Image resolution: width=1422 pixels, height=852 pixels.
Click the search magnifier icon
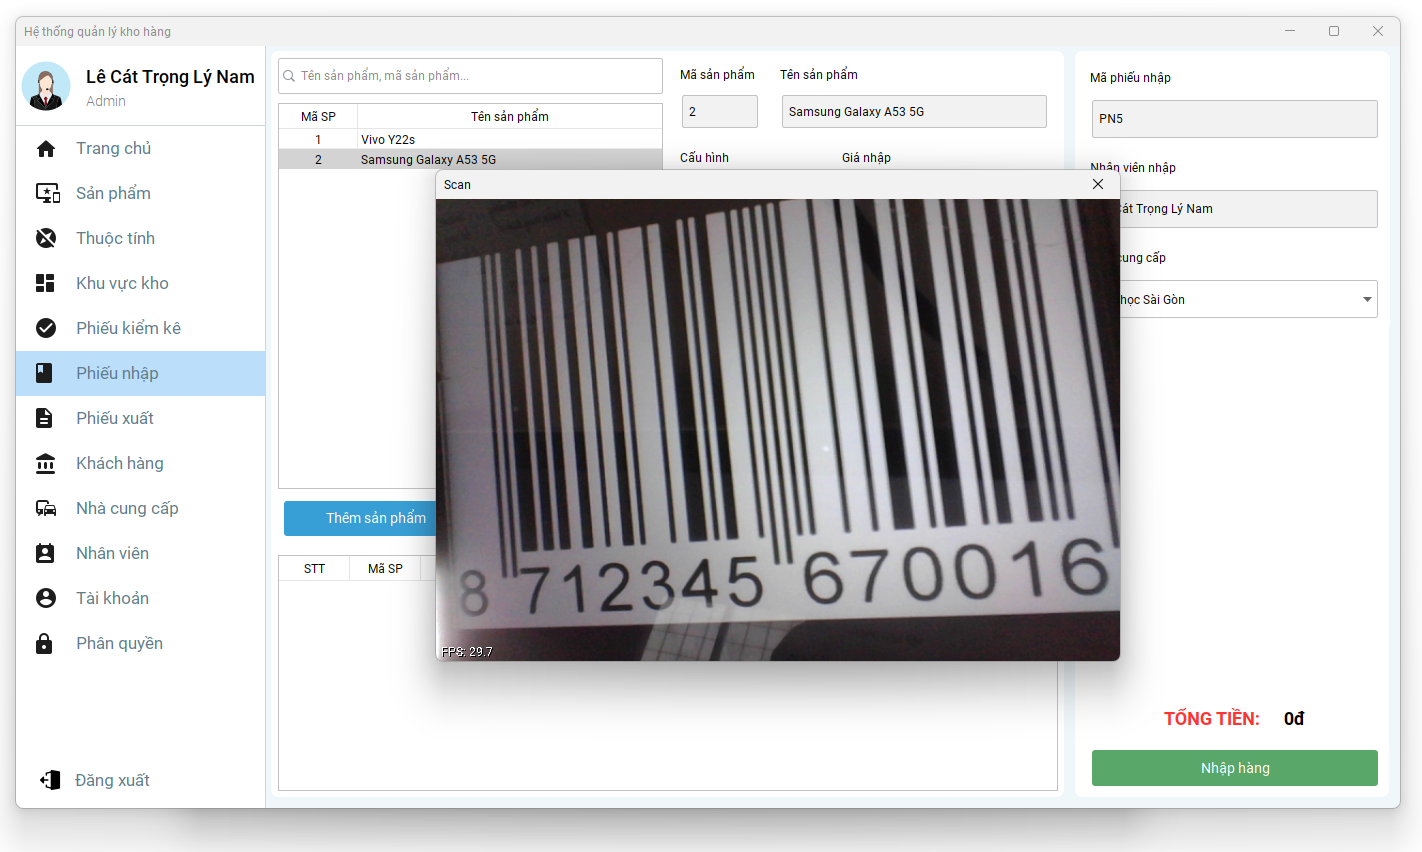click(289, 76)
